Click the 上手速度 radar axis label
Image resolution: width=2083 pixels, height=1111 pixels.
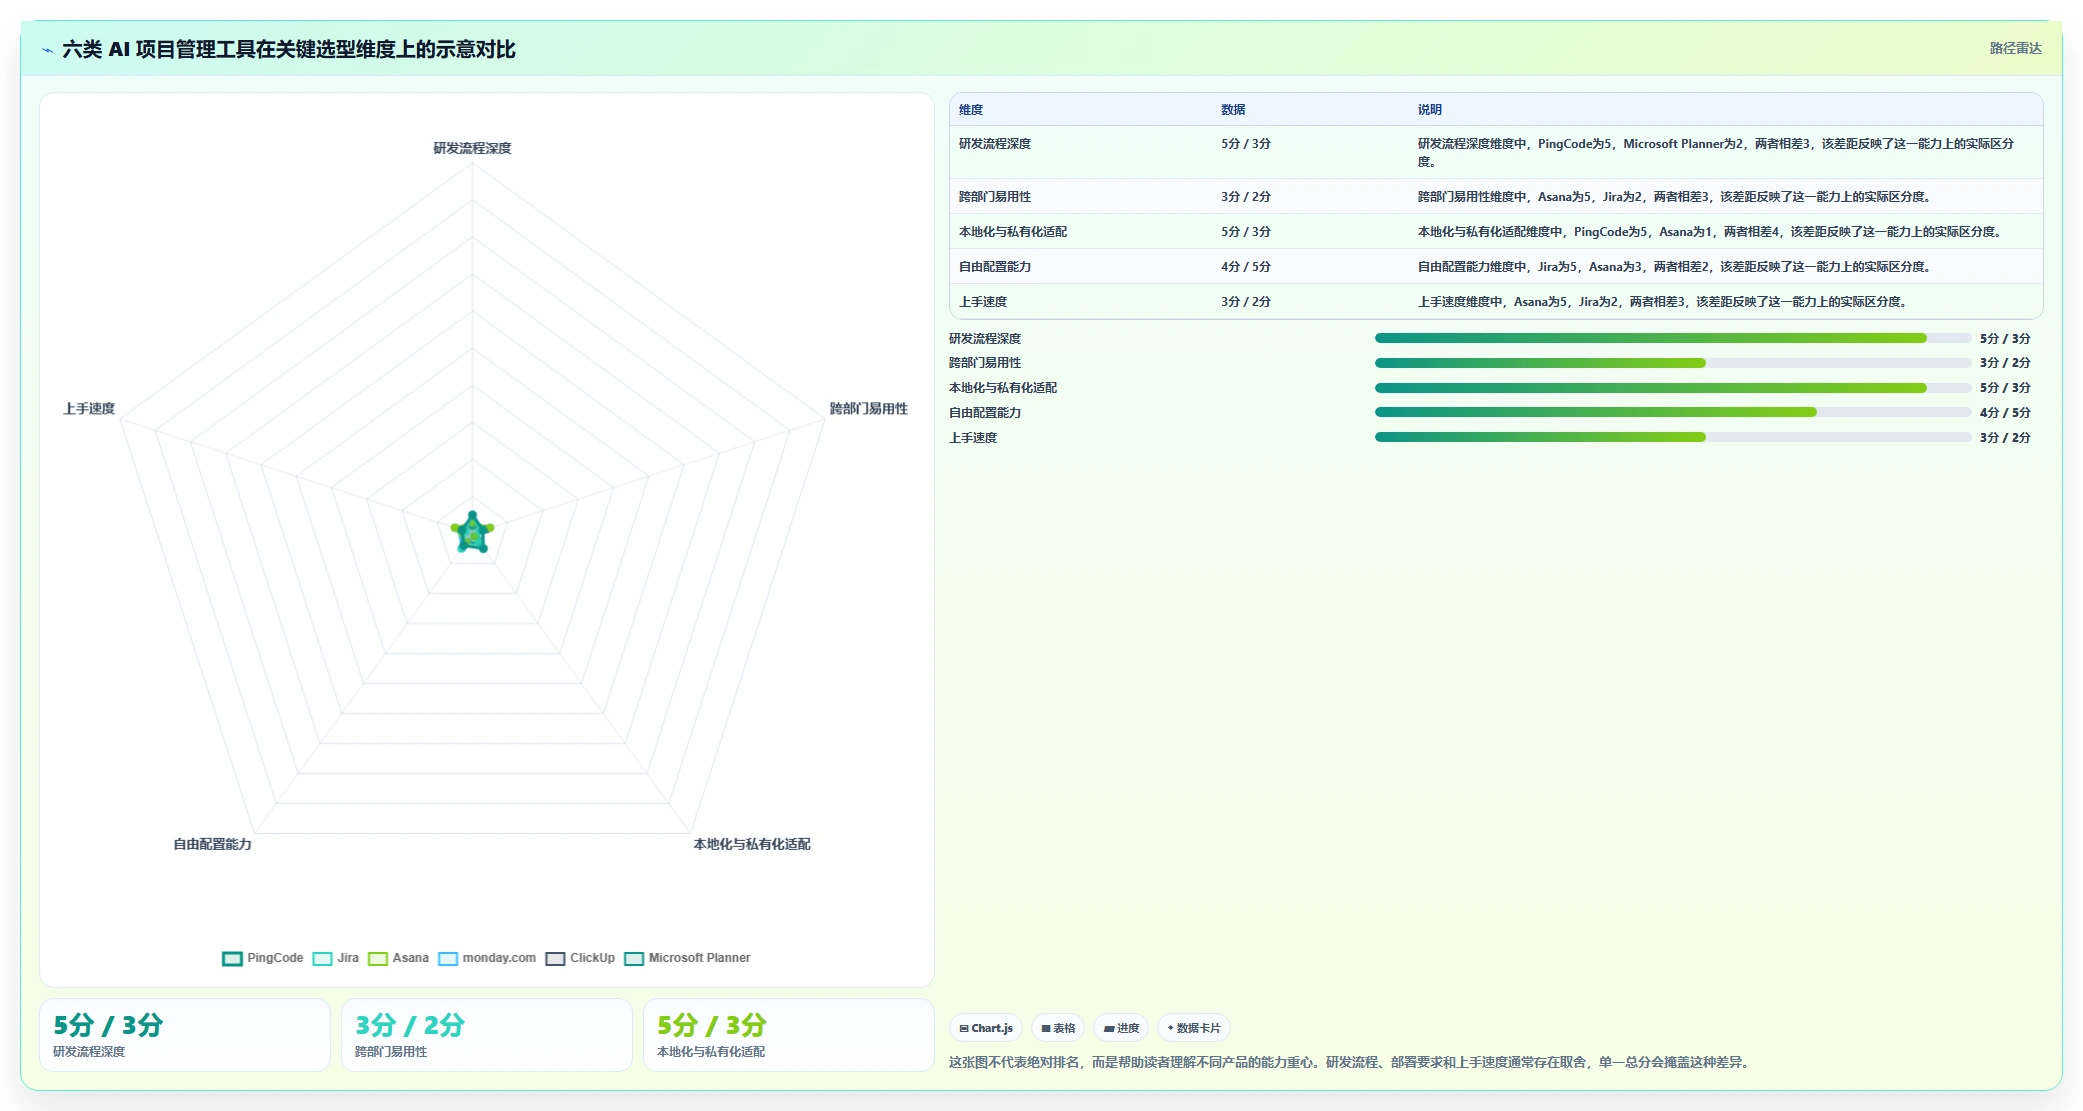[x=89, y=409]
